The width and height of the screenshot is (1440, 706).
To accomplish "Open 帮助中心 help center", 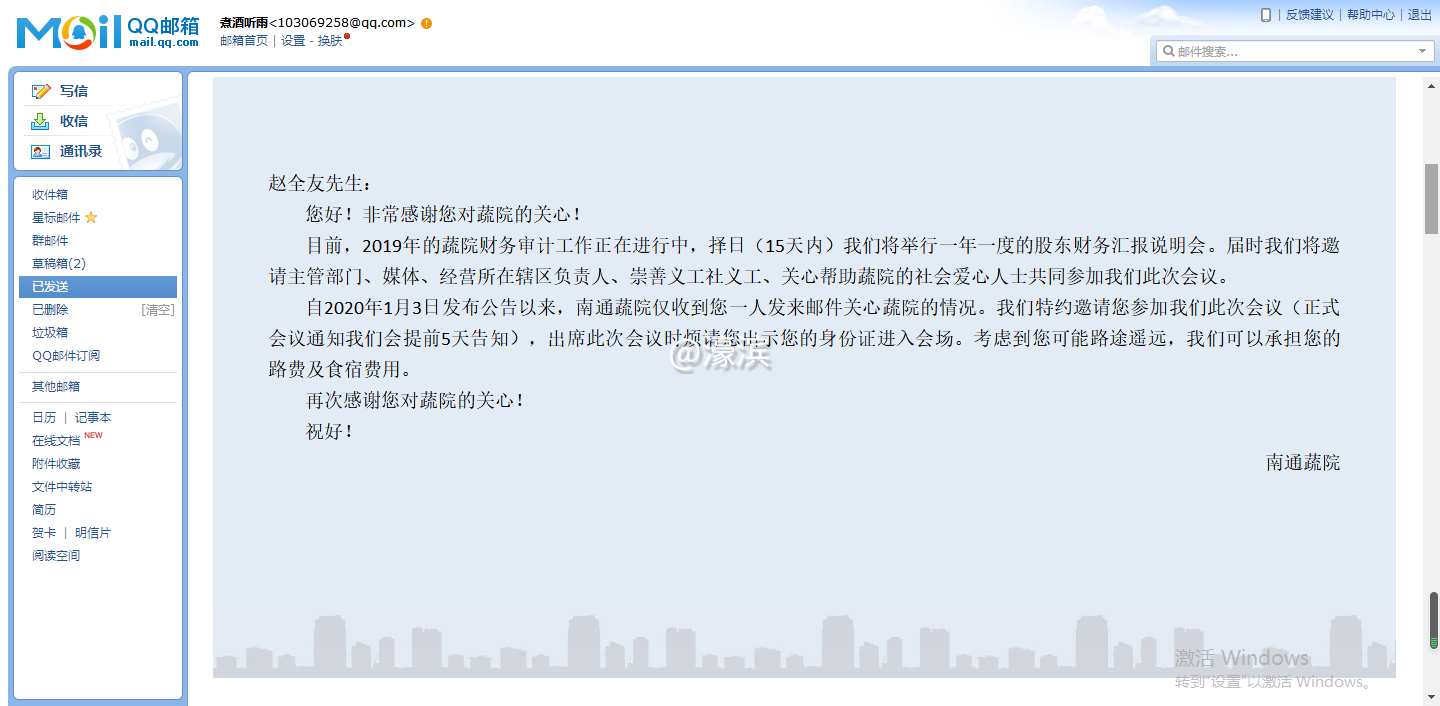I will tap(1370, 14).
